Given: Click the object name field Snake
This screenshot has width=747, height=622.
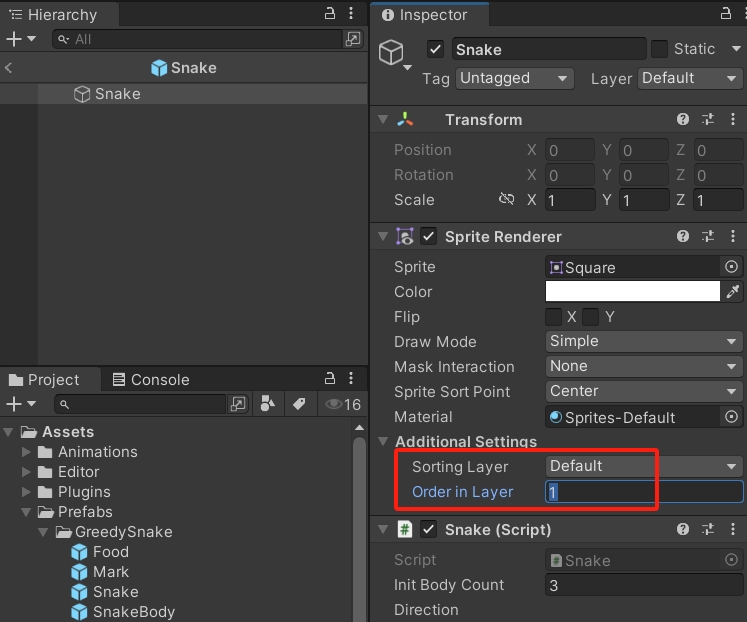Looking at the screenshot, I should pos(549,49).
